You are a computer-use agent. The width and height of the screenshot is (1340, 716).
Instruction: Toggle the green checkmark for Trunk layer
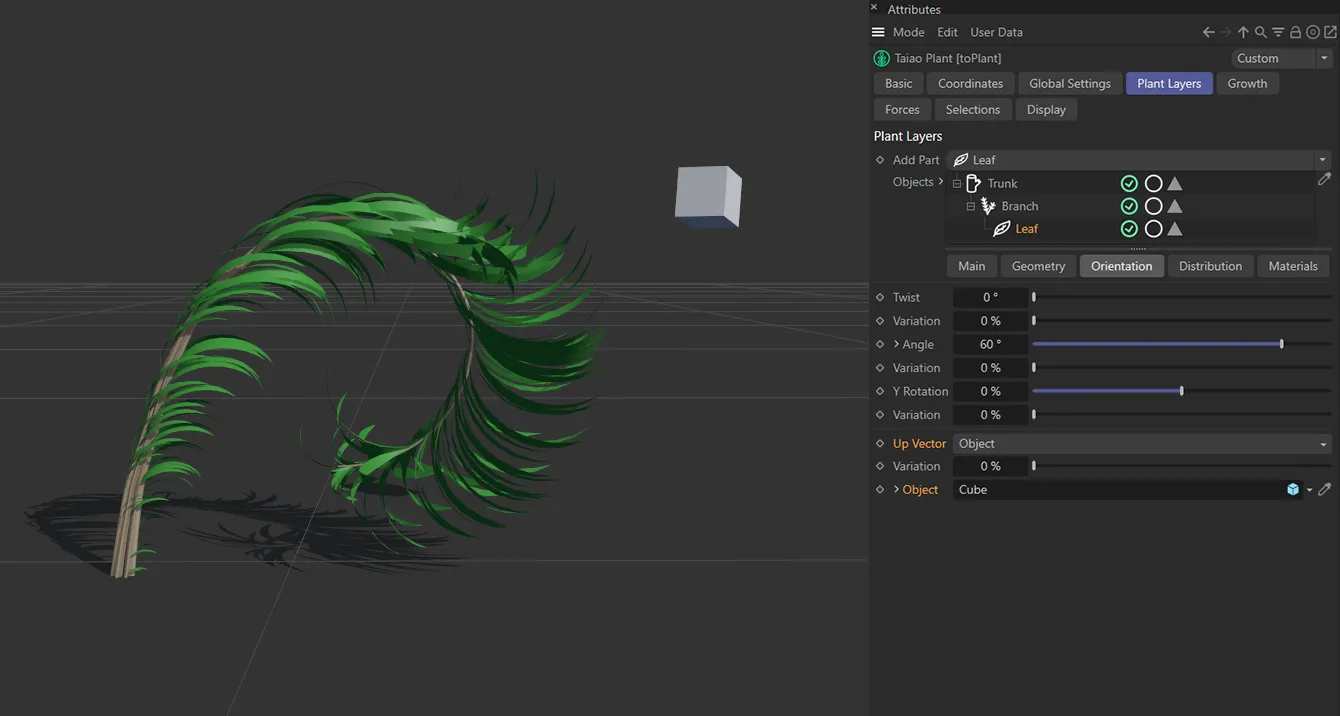[1129, 184]
